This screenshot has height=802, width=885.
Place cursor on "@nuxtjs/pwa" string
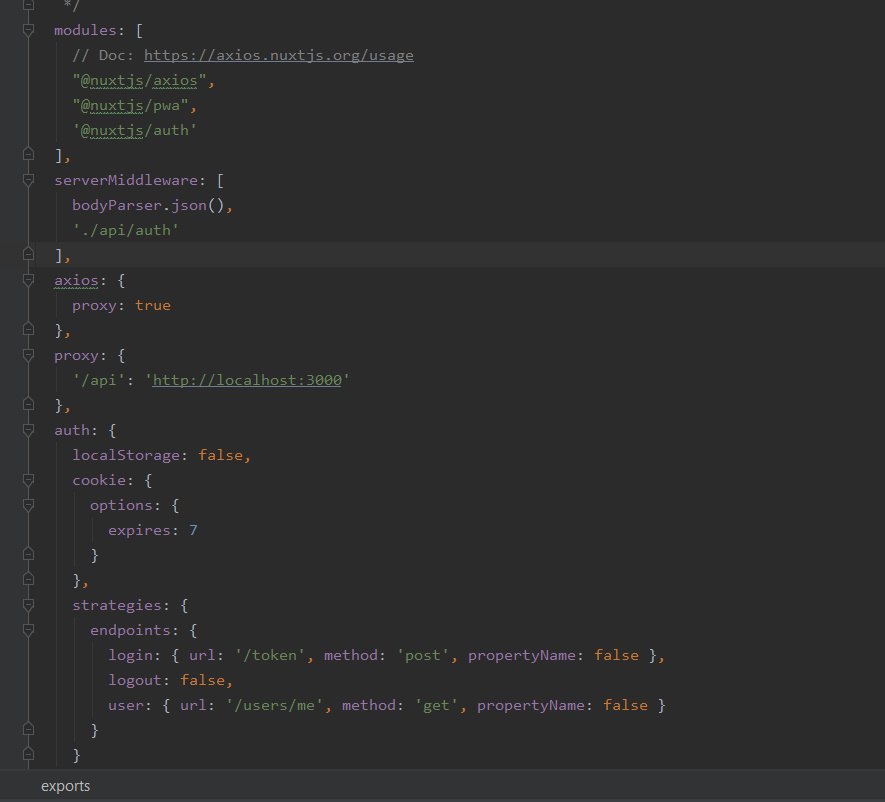130,106
